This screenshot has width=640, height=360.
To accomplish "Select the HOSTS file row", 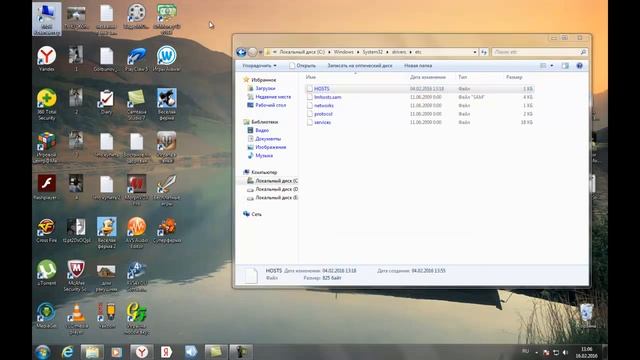I will (x=419, y=89).
